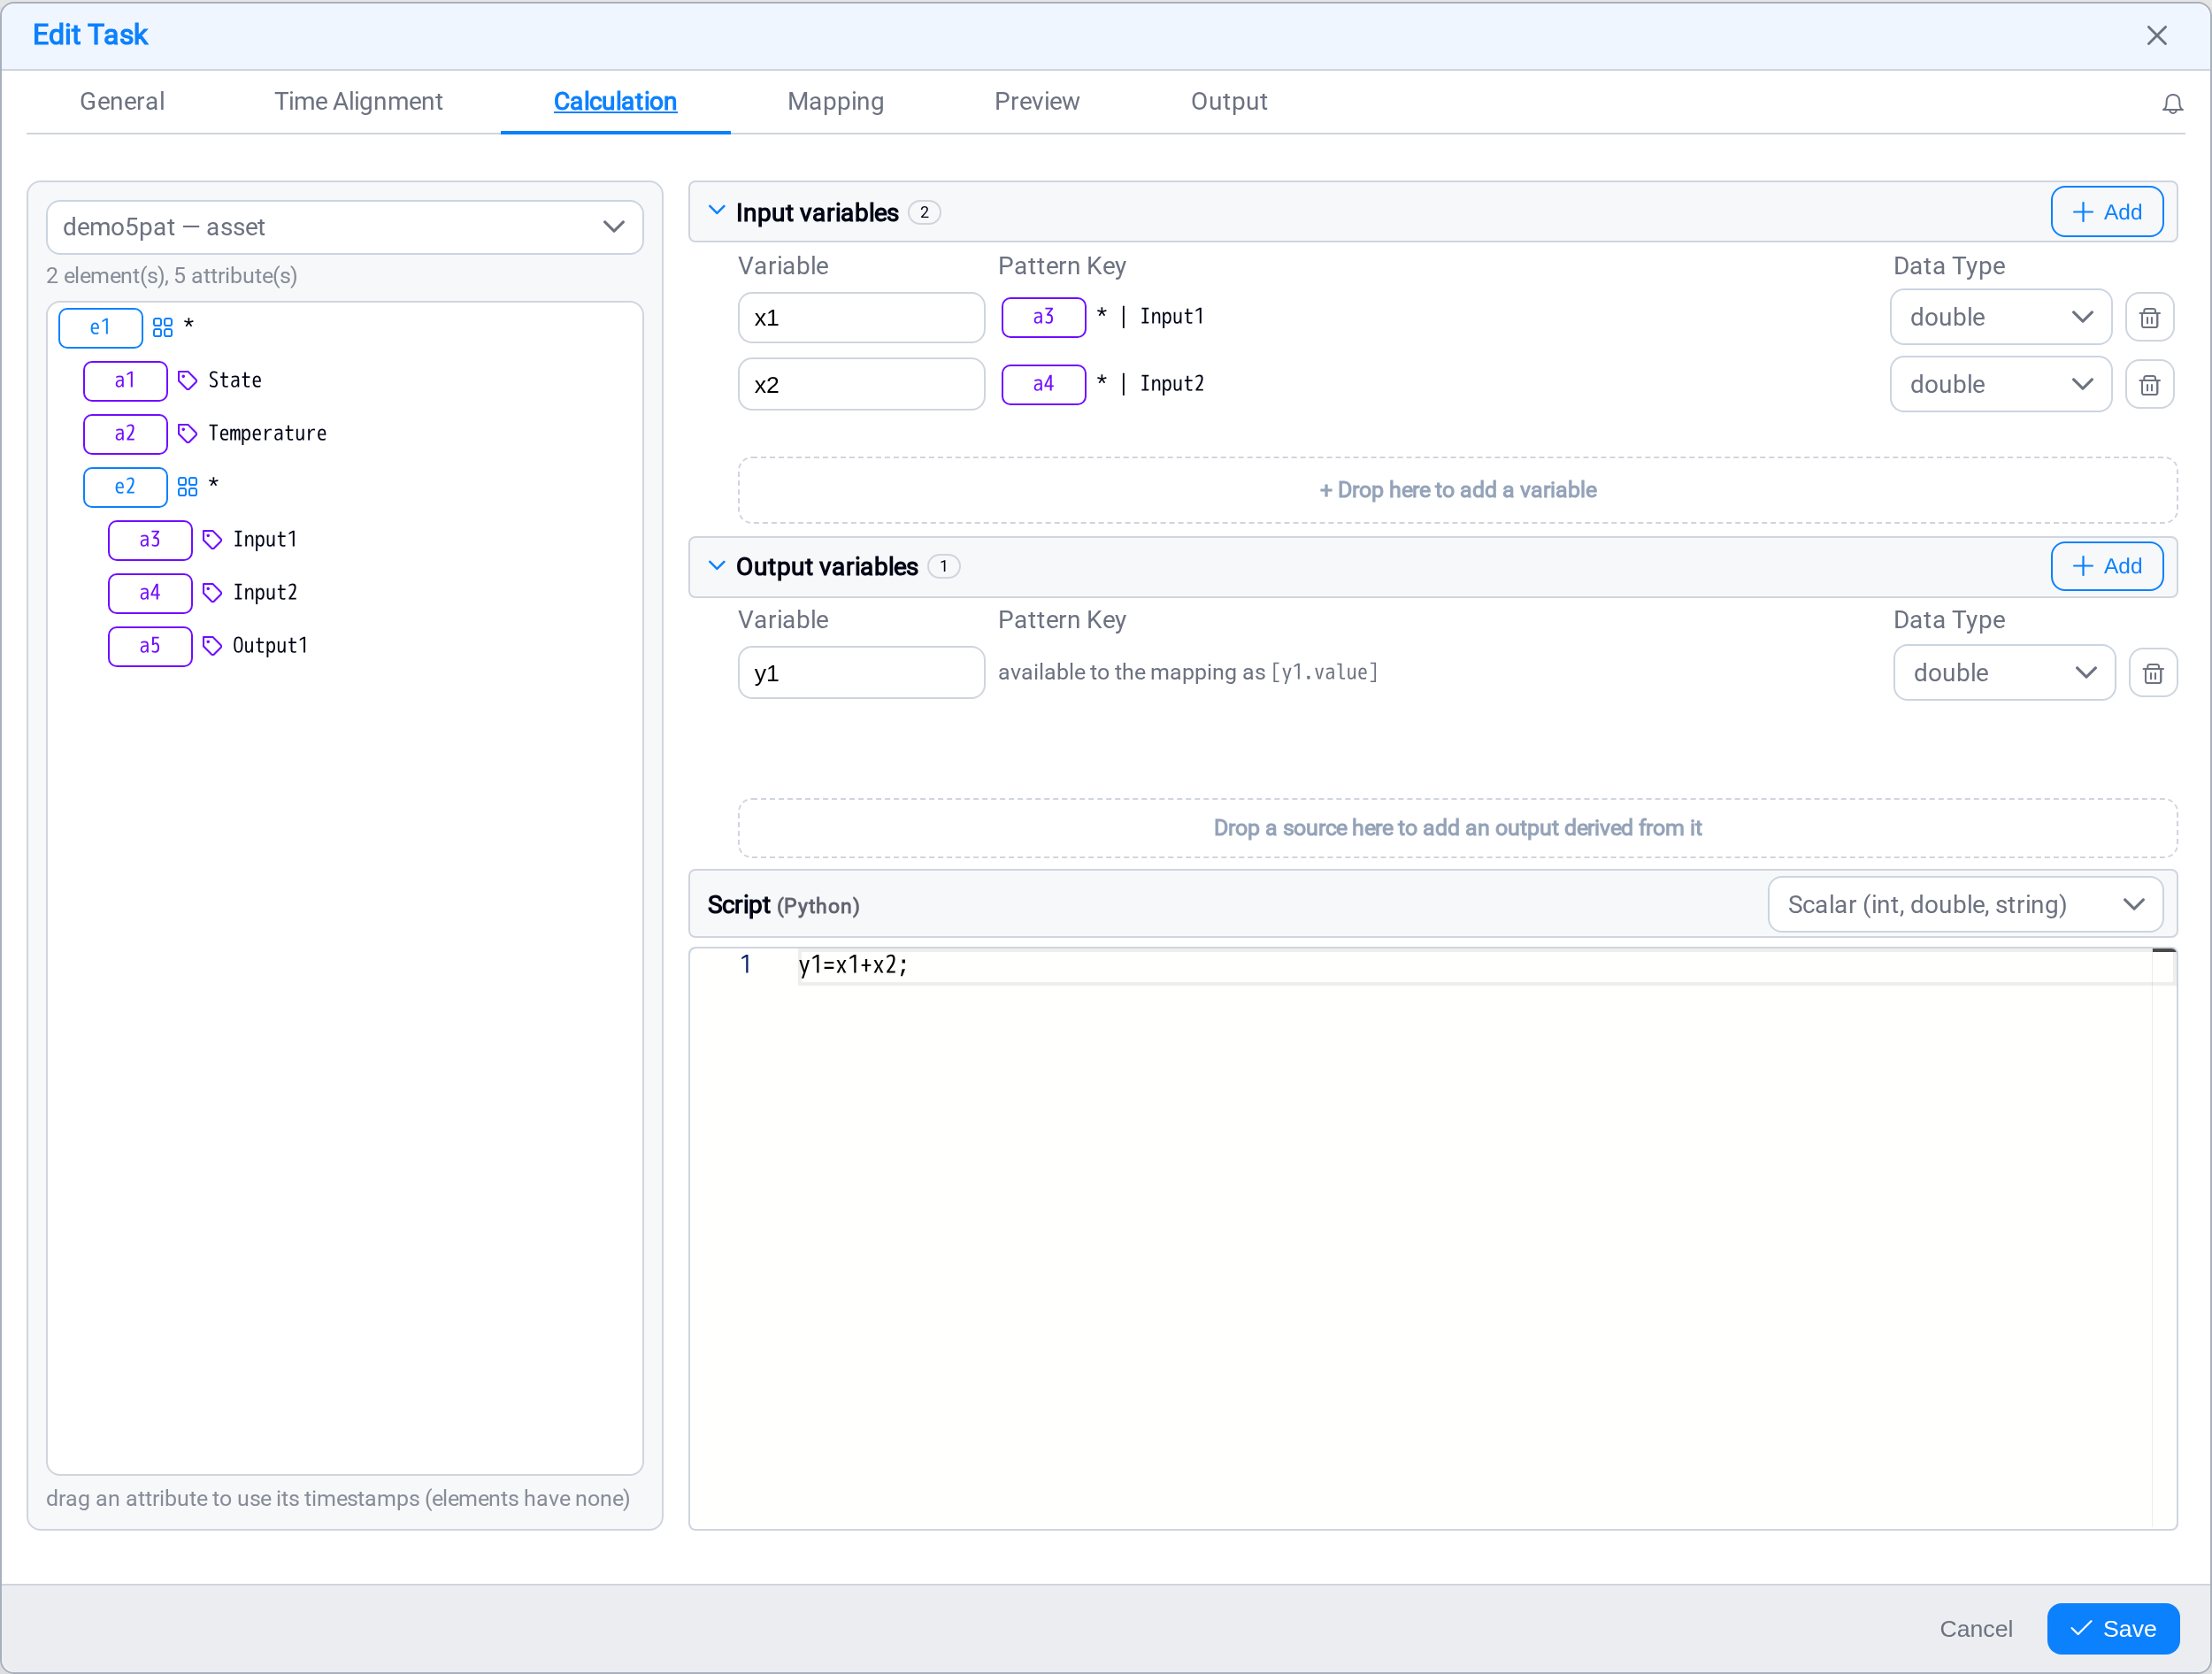
Task: Click the grid icon next to e2
Action: [x=187, y=487]
